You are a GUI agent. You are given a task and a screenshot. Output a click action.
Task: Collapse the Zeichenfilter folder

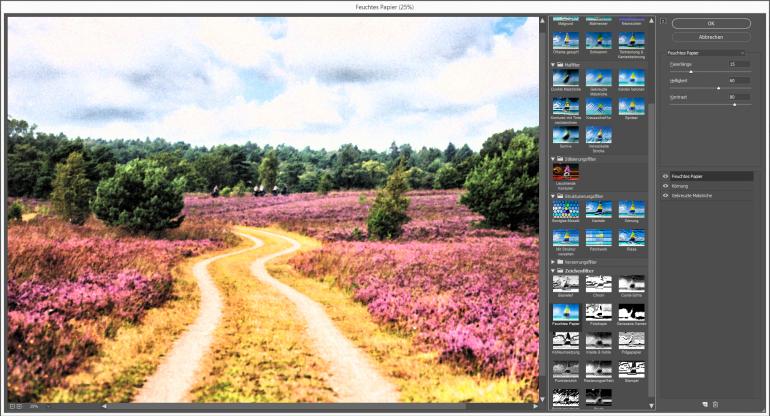click(x=553, y=271)
